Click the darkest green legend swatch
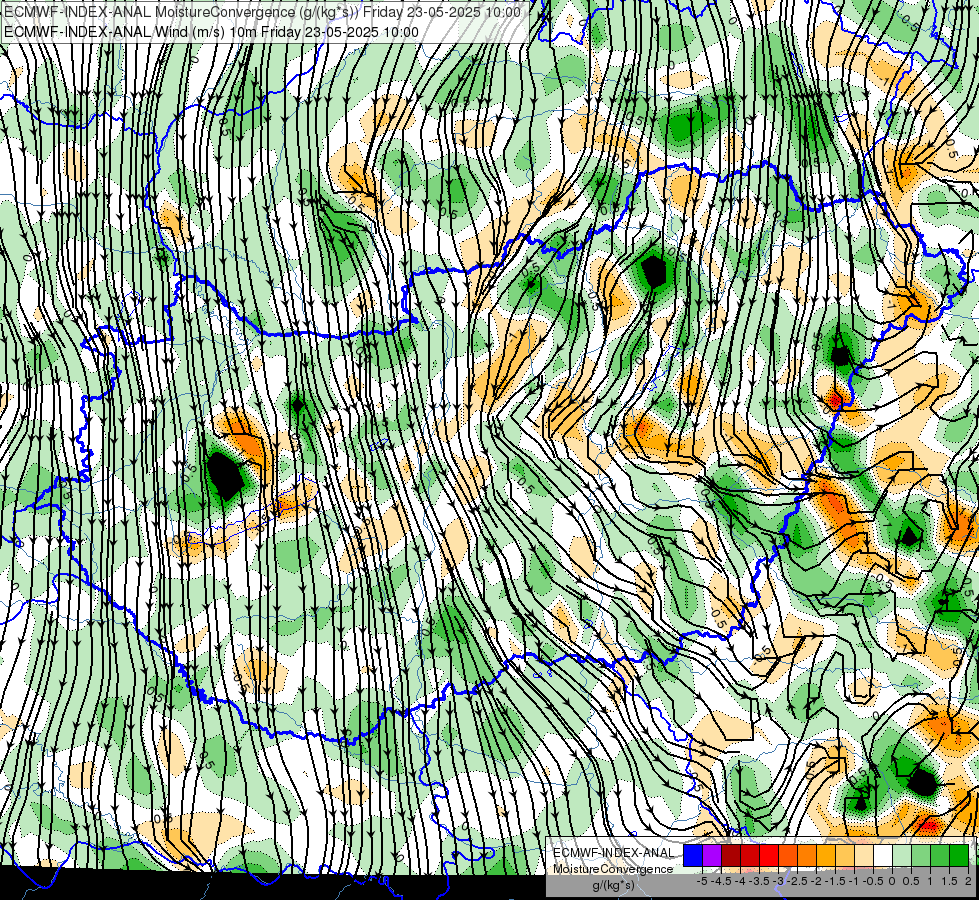Screen dimensions: 979x900 click(959, 855)
